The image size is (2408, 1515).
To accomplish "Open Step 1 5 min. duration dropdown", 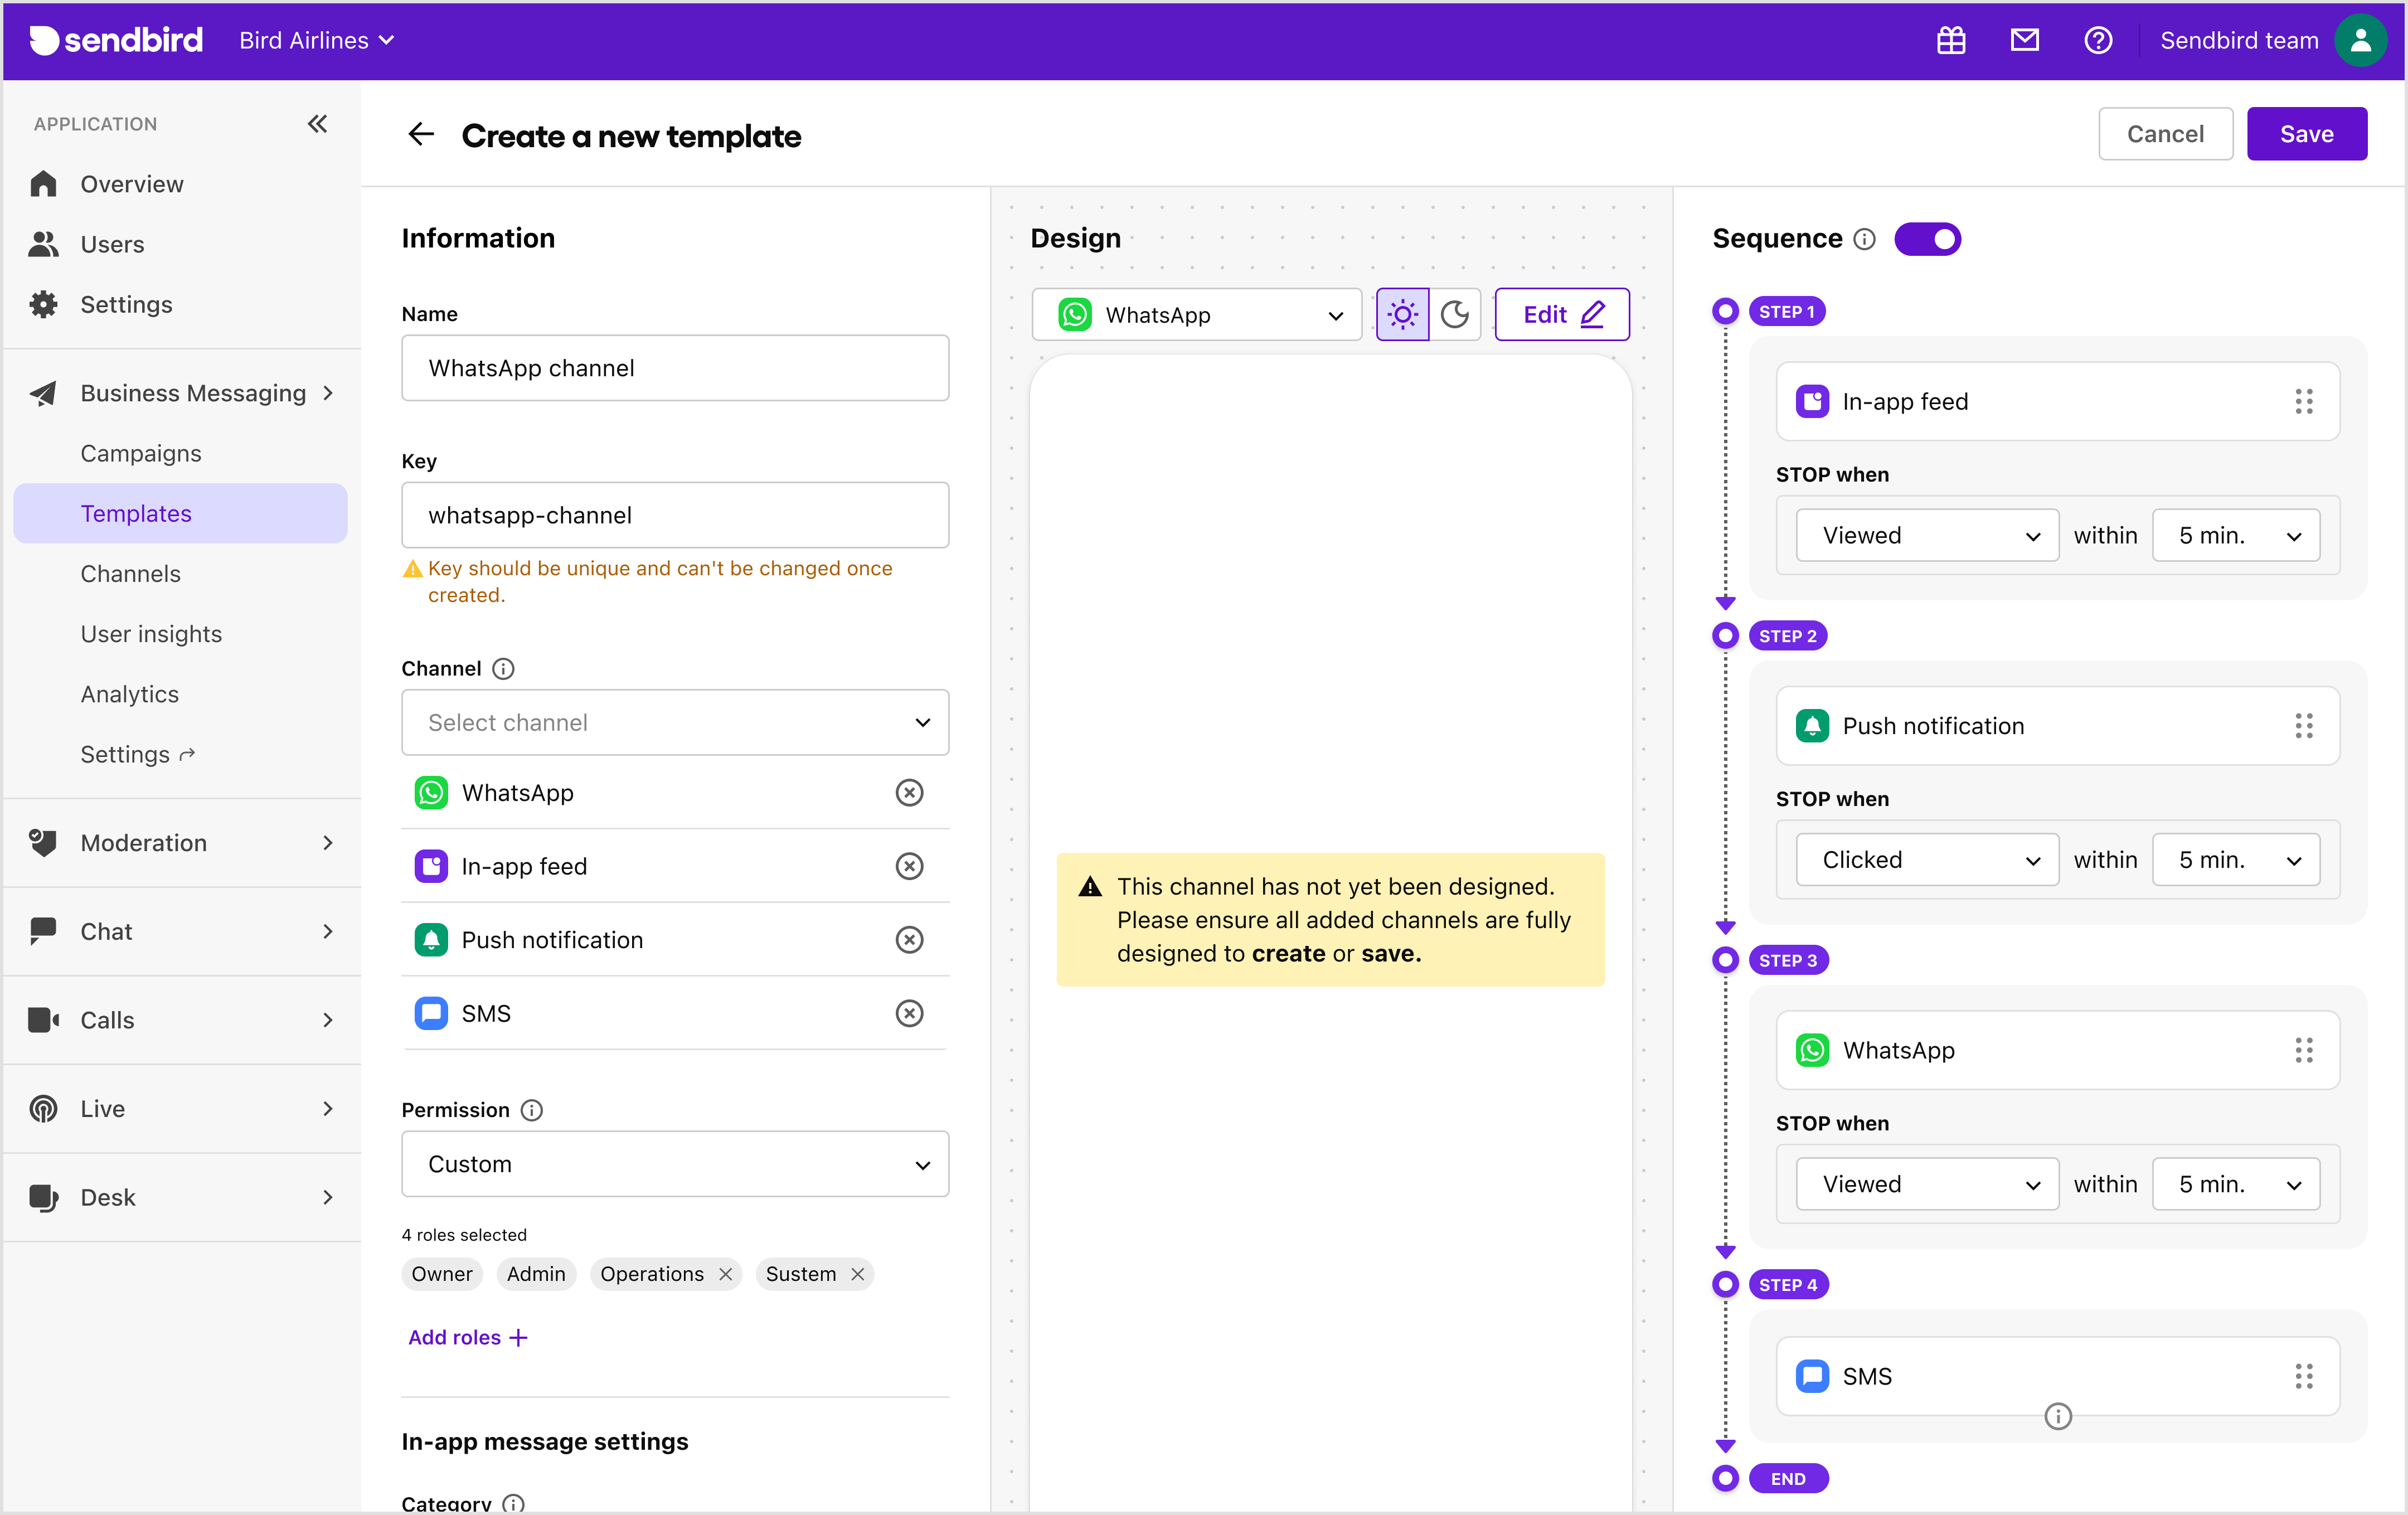I will tap(2236, 535).
